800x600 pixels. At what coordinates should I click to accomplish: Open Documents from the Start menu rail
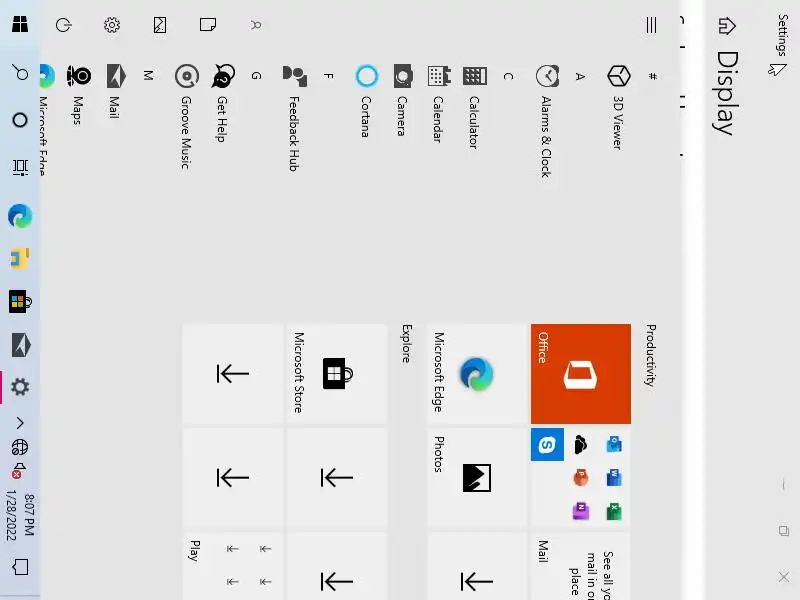click(x=208, y=24)
